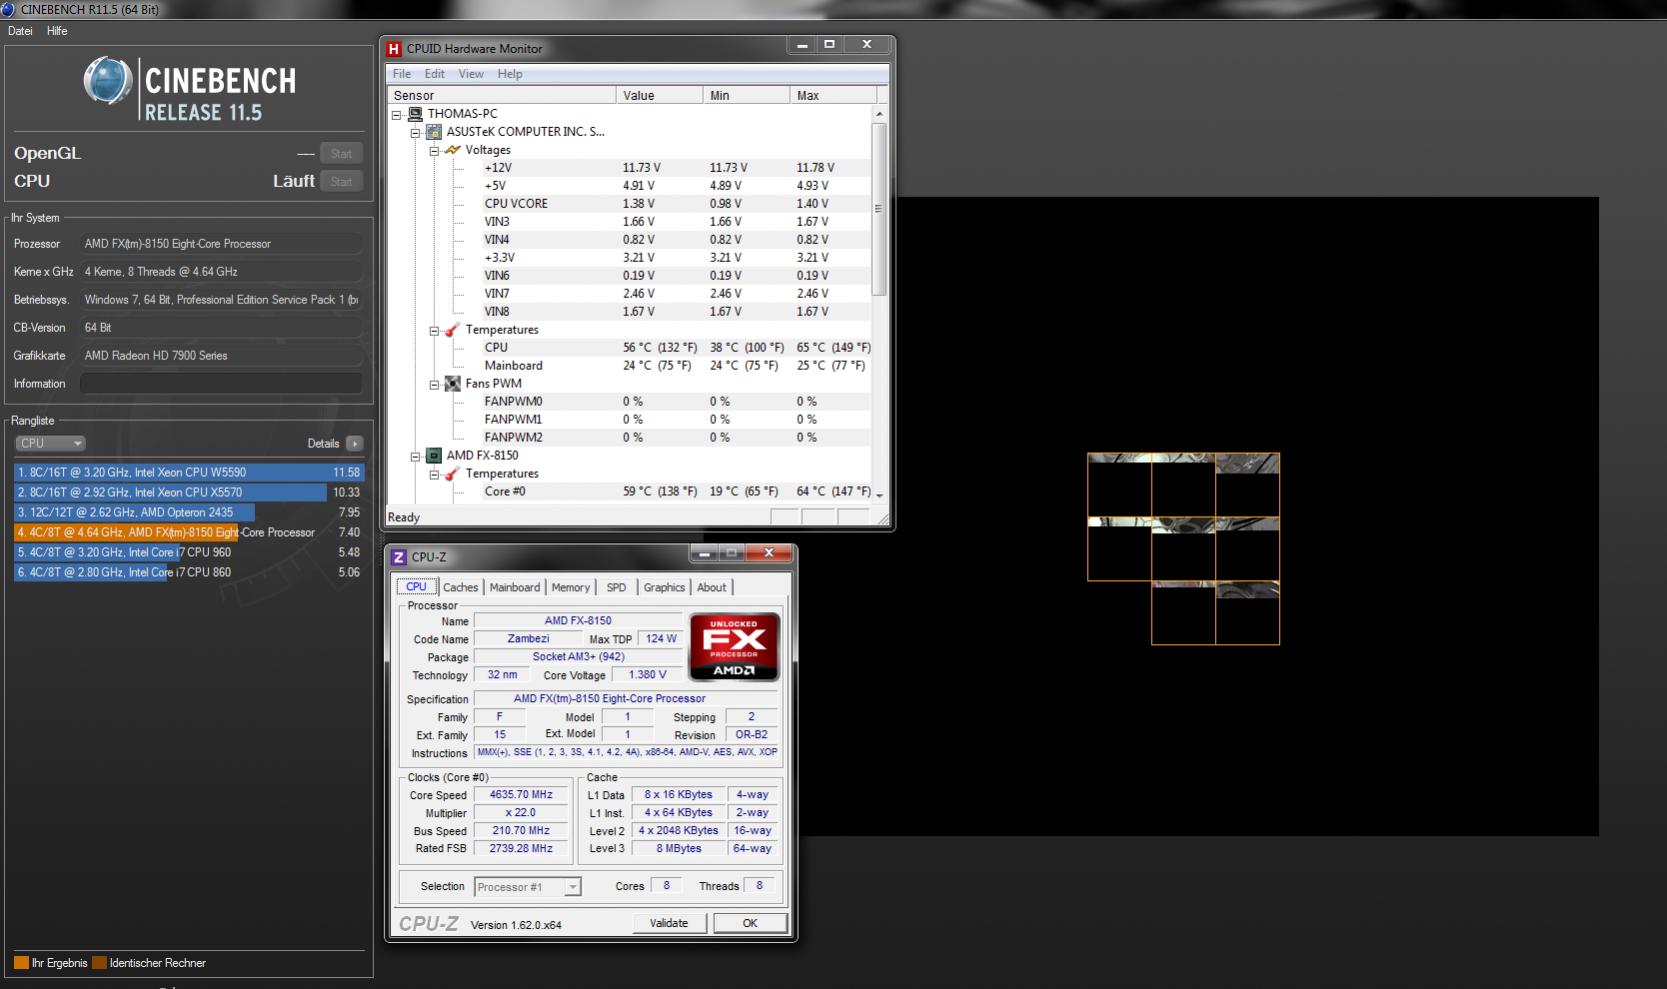Screen dimensions: 1667x989
Task: Select the CPU tab in CPU-Z
Action: click(x=416, y=587)
